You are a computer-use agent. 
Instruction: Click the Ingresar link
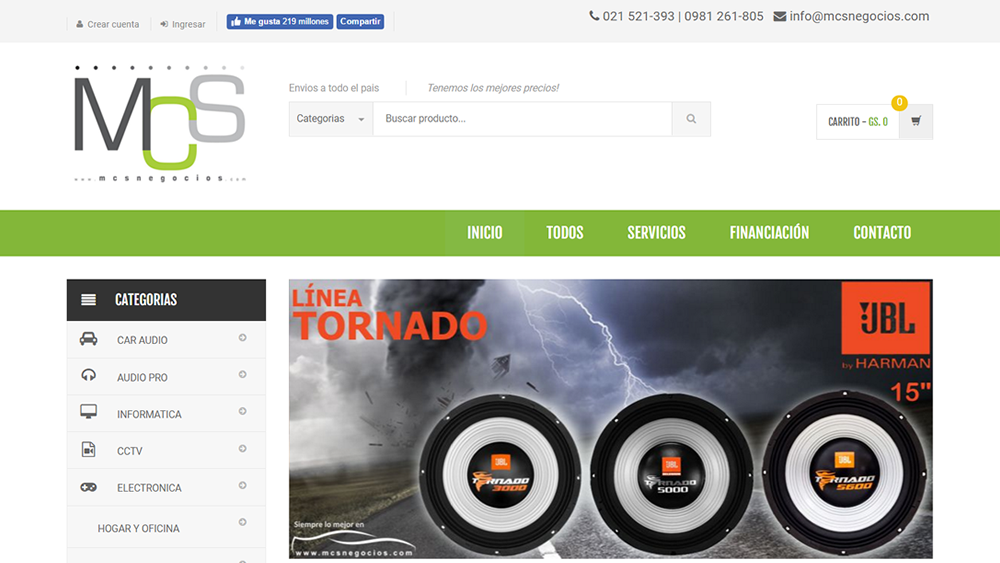tap(188, 24)
